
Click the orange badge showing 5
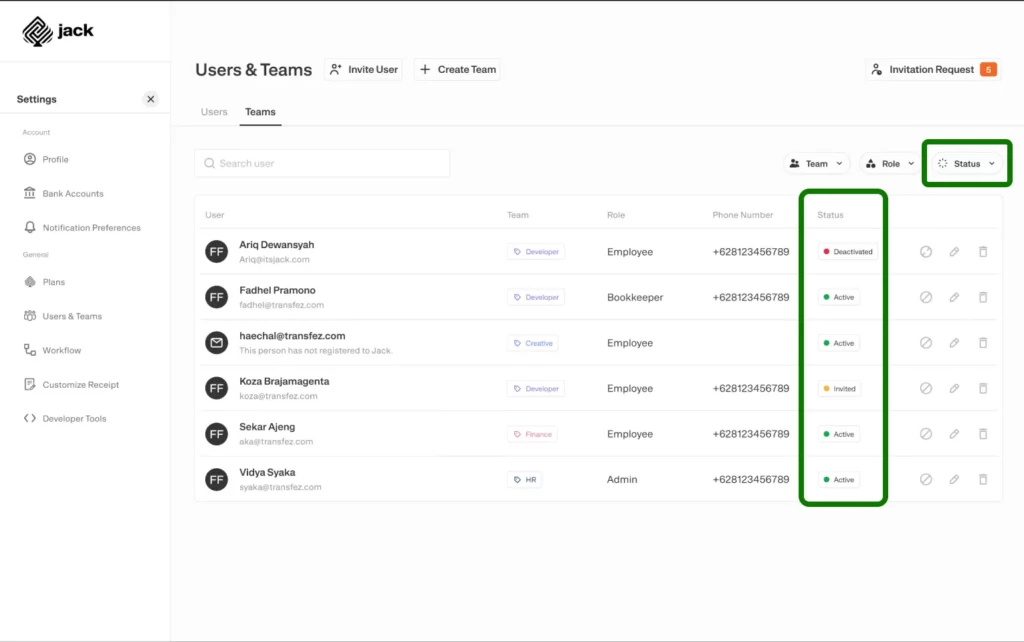(x=988, y=69)
